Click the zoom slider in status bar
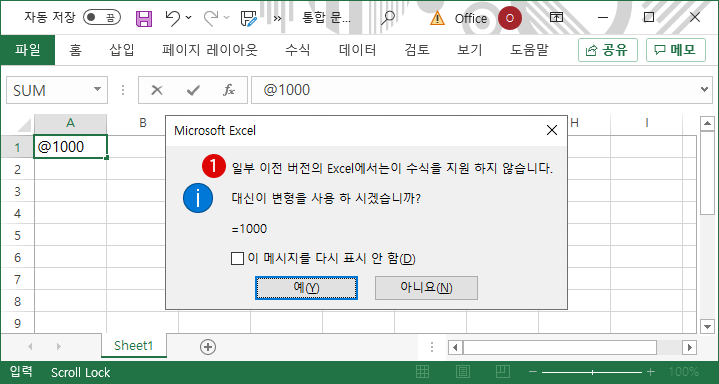719x384 pixels. point(592,372)
